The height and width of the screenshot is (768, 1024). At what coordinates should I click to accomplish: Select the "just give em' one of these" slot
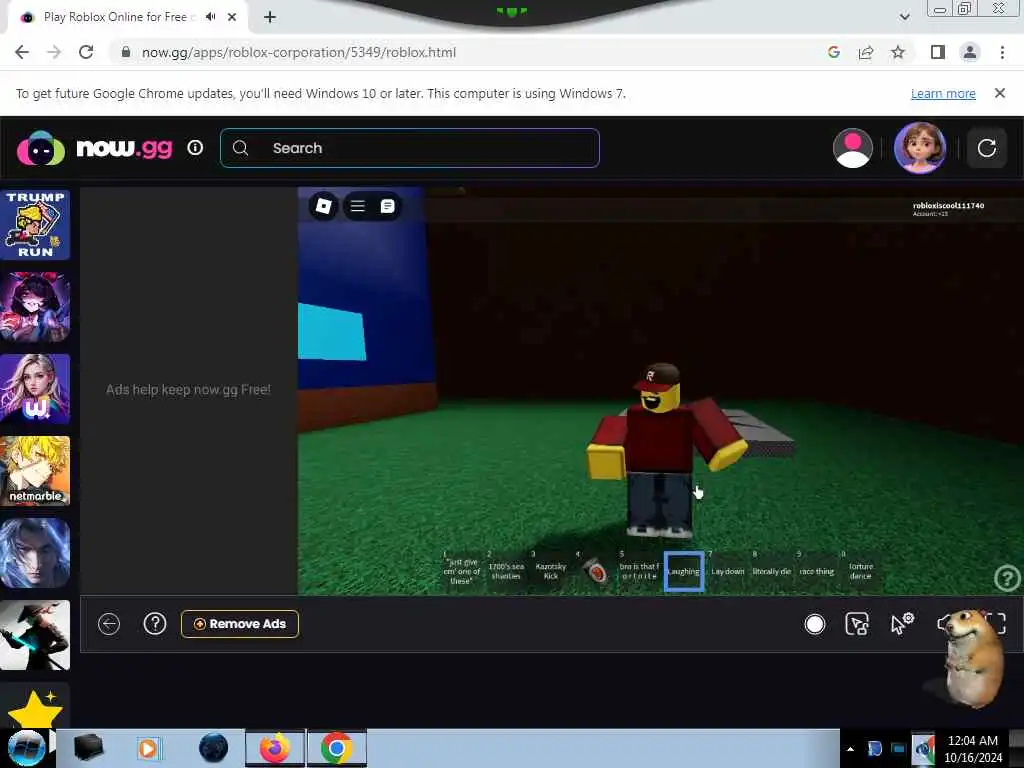(462, 571)
